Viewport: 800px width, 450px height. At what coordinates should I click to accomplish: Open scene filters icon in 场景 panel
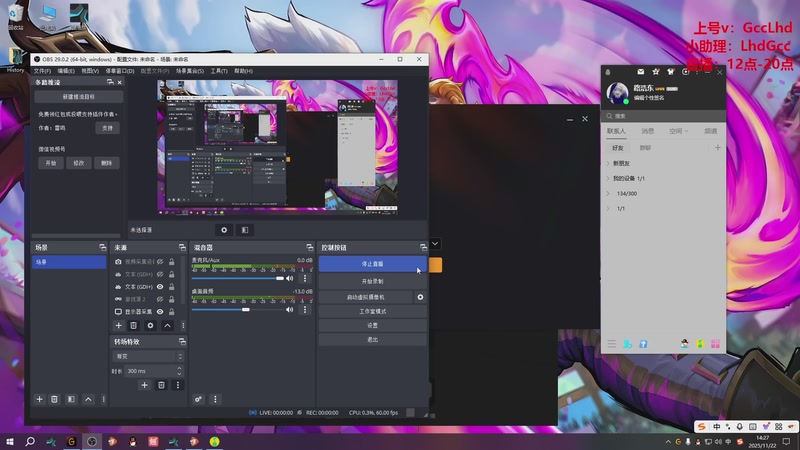click(71, 399)
